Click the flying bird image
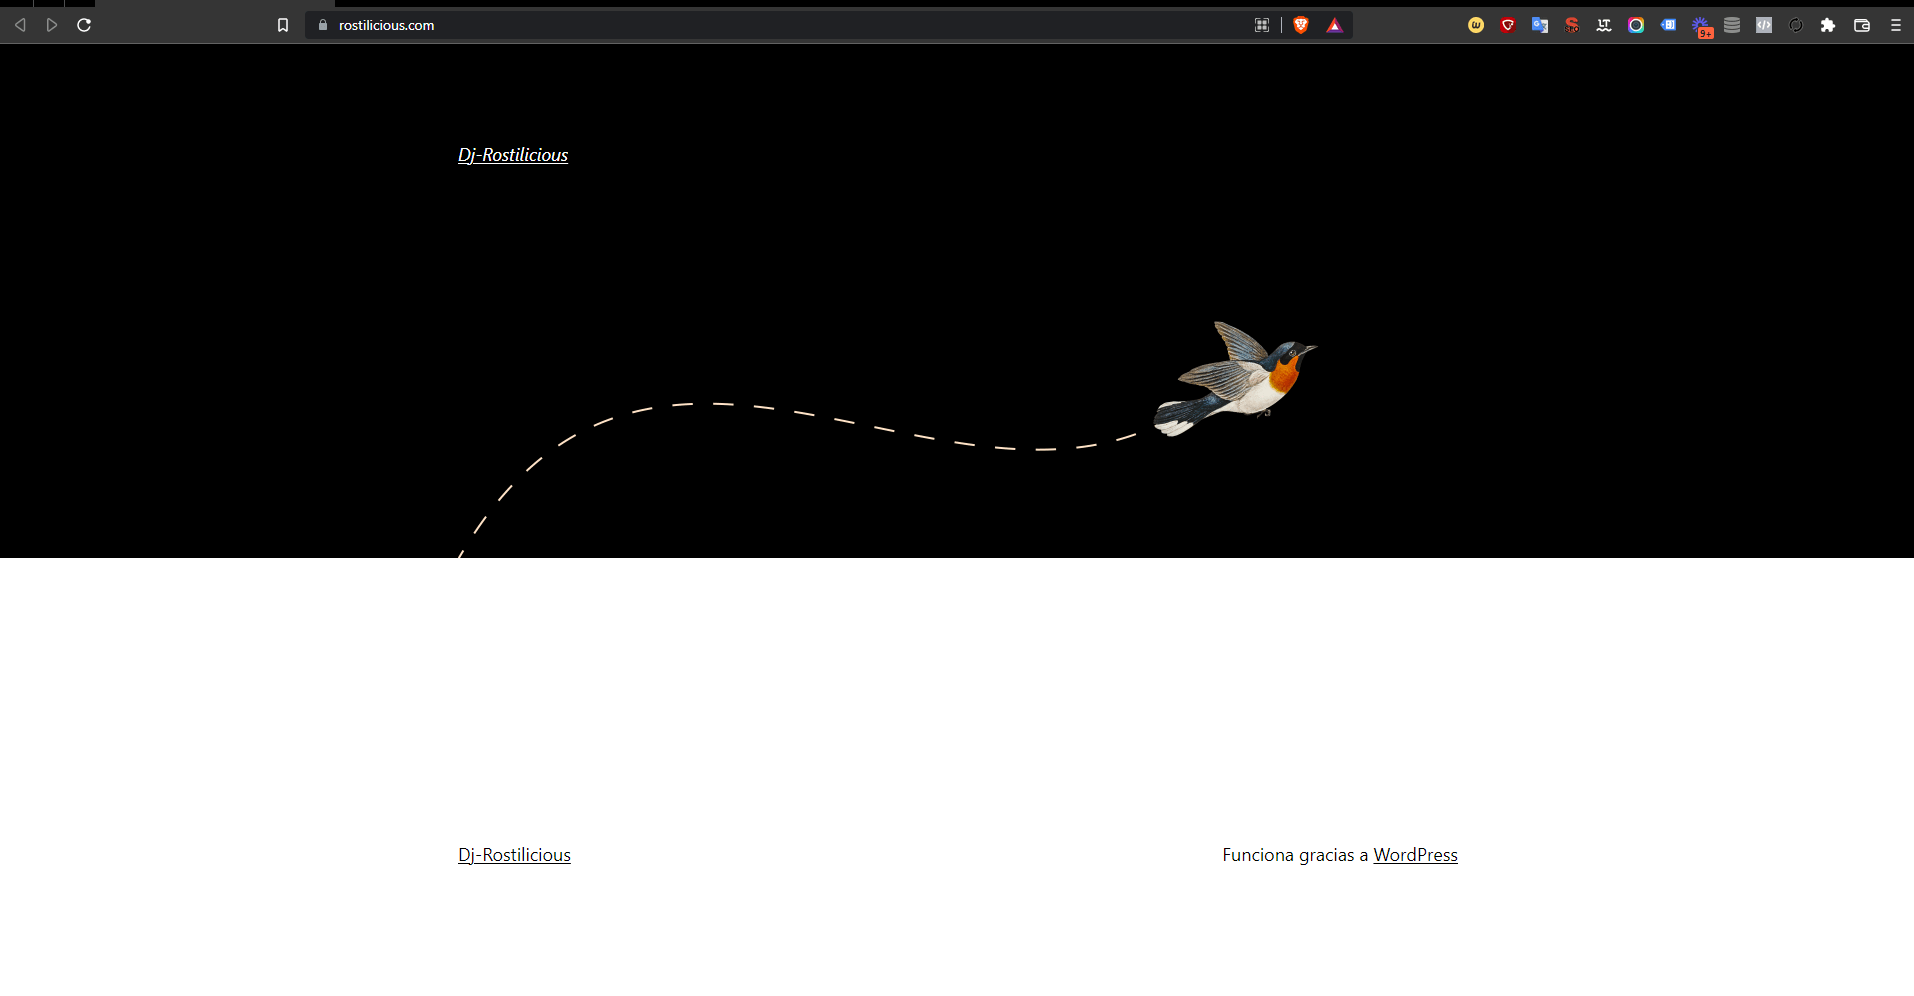Screen dimensions: 1914x996 pyautogui.click(x=1235, y=379)
